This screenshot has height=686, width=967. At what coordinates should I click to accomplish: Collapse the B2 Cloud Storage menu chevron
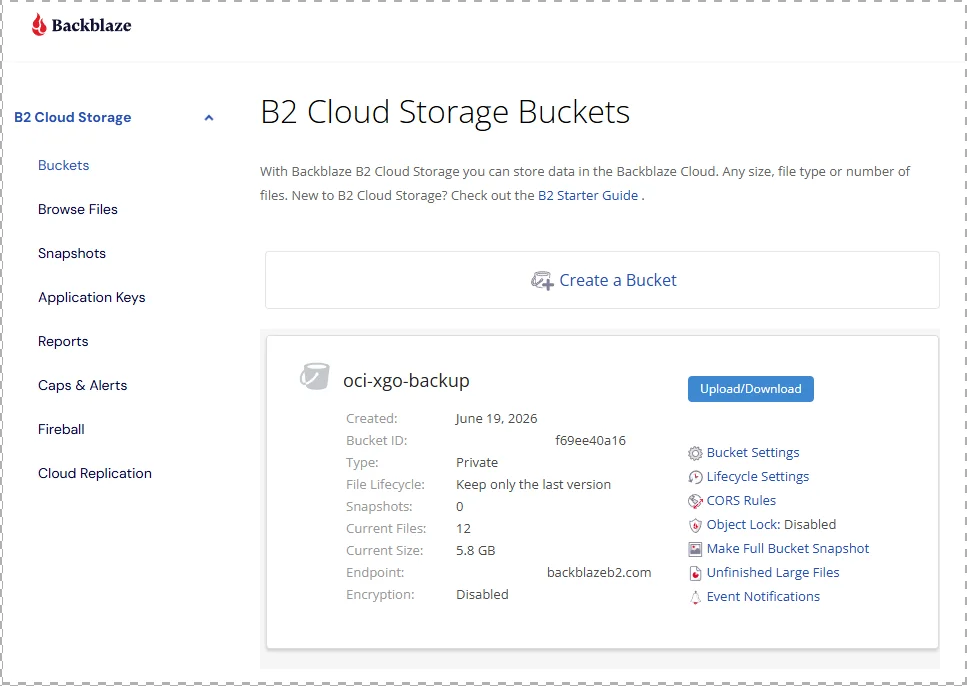point(209,117)
